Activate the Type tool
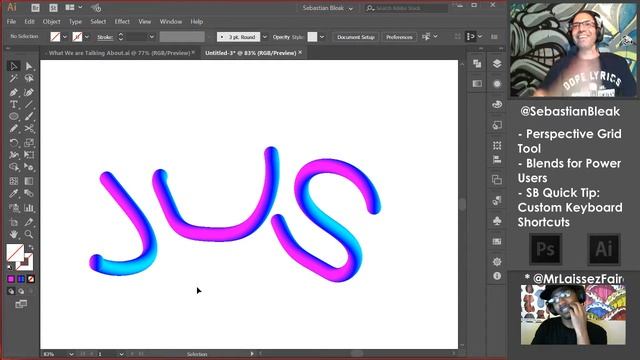Image resolution: width=640 pixels, height=360 pixels. [x=13, y=104]
